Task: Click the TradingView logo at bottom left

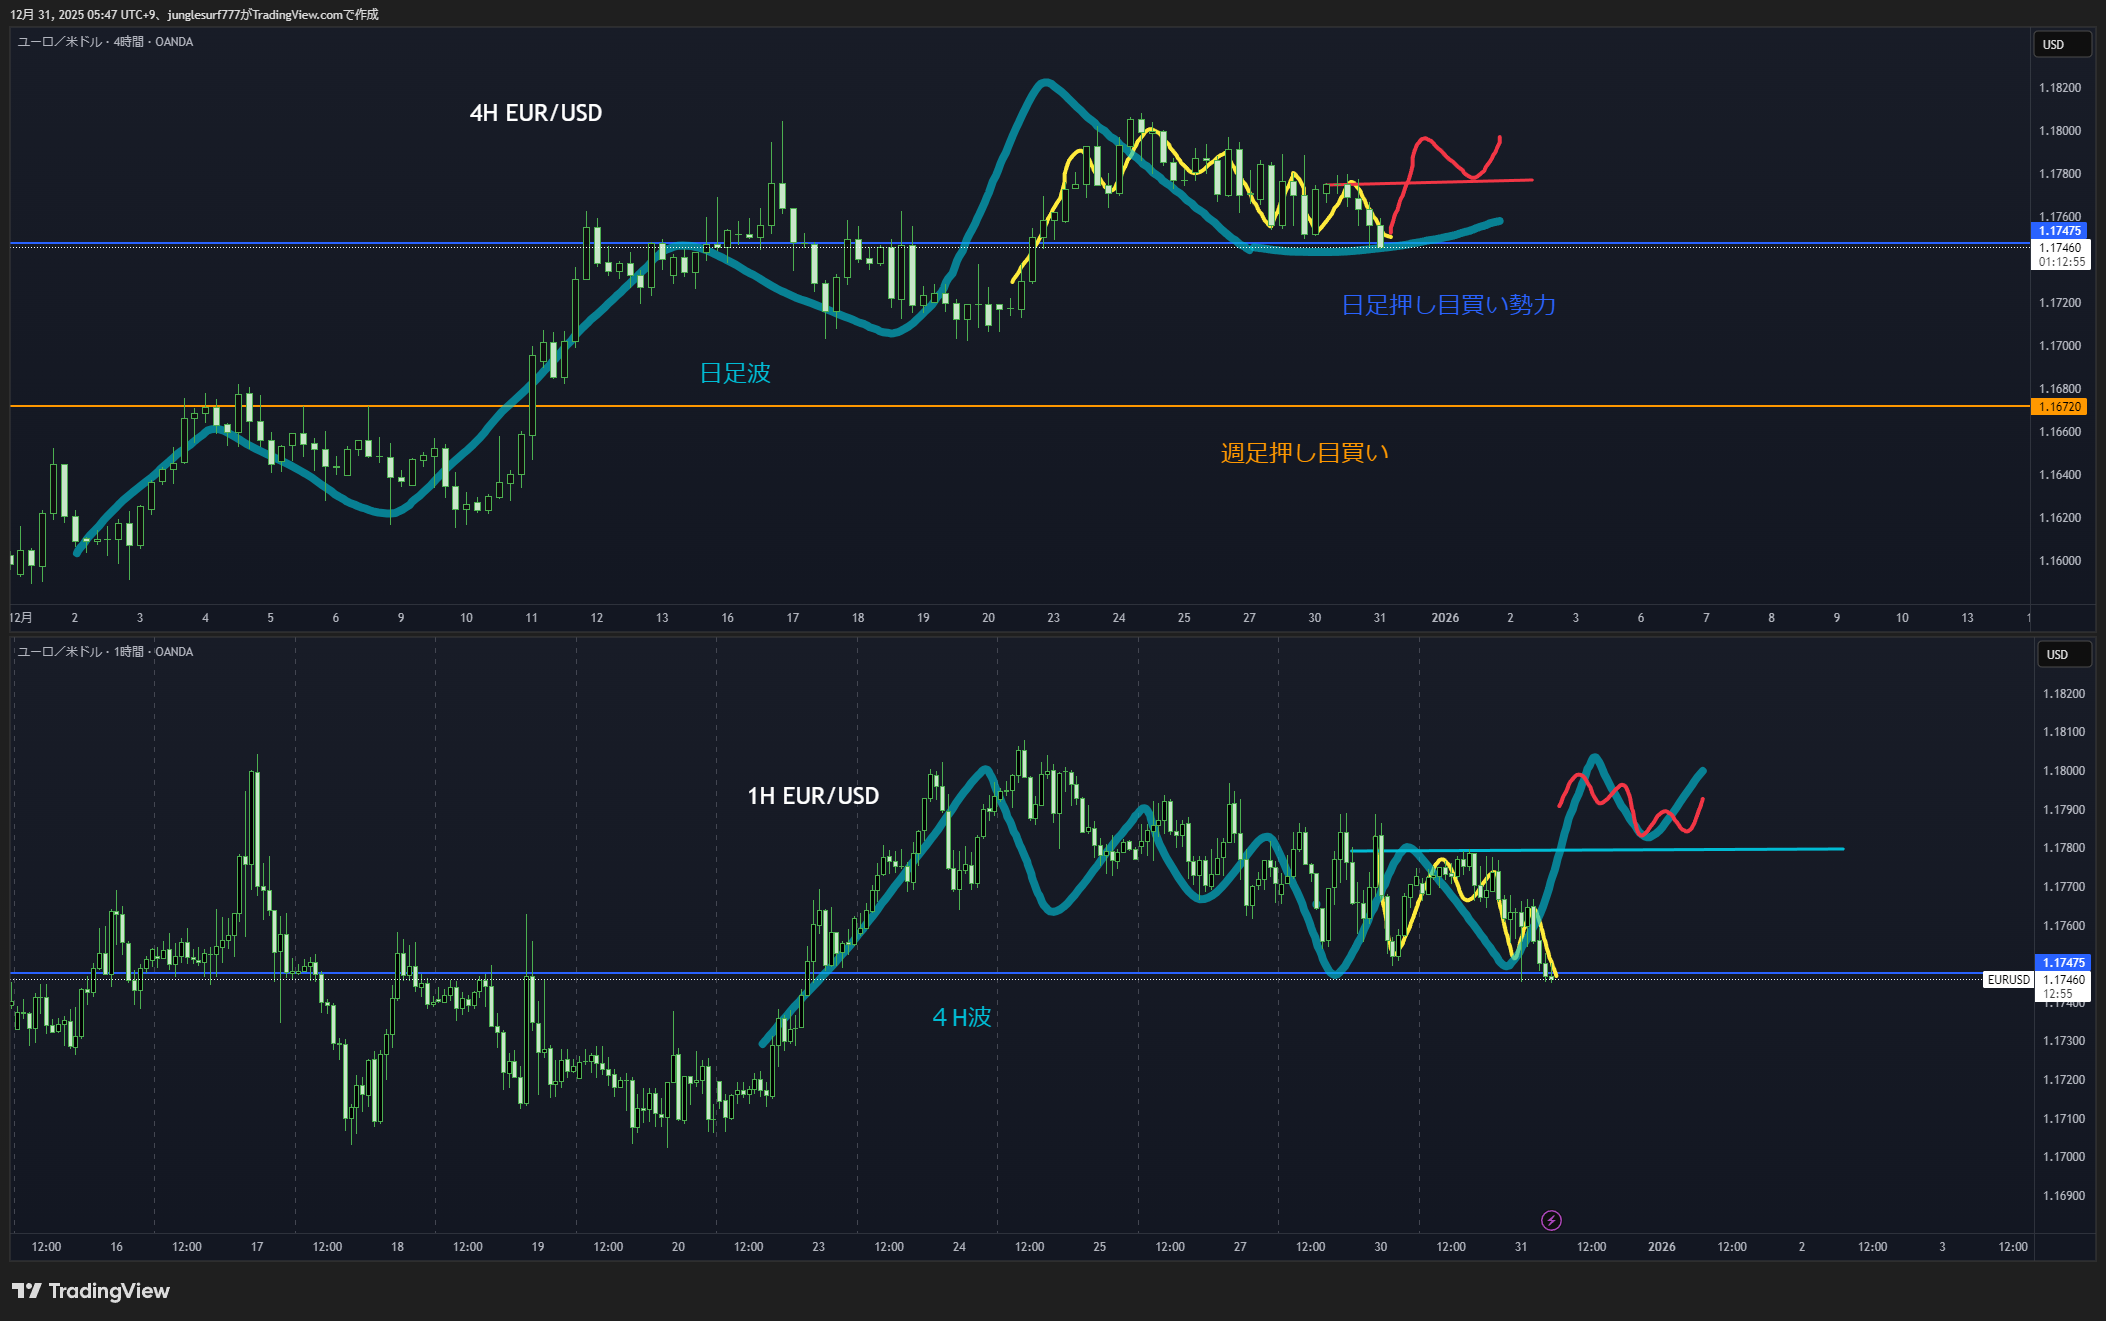Action: tap(91, 1291)
